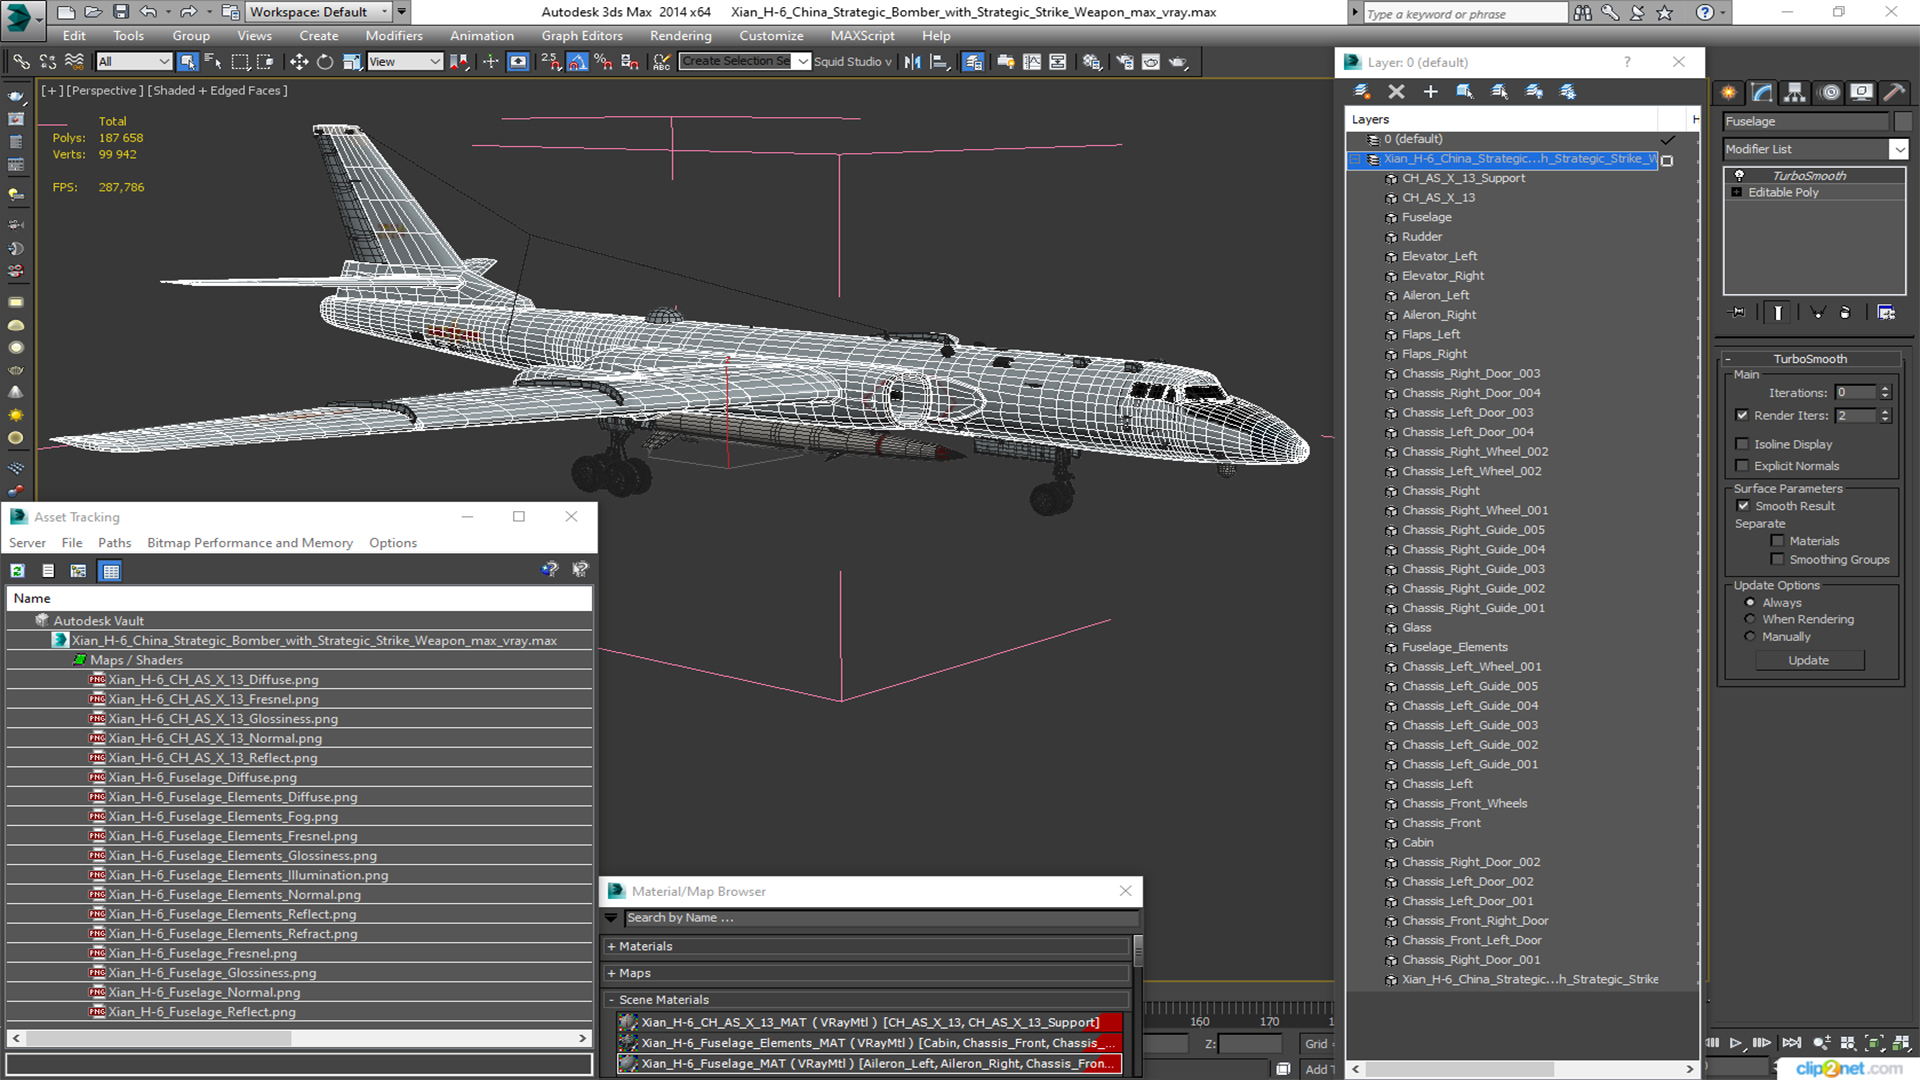The image size is (1920, 1080).
Task: Enable Isoline Display checkbox
Action: point(1742,444)
